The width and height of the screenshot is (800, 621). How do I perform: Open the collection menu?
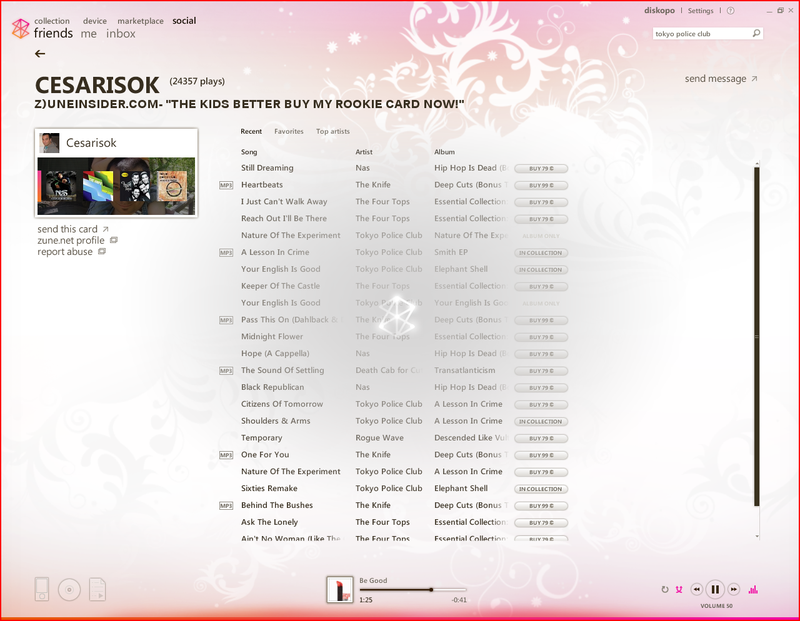[x=52, y=21]
